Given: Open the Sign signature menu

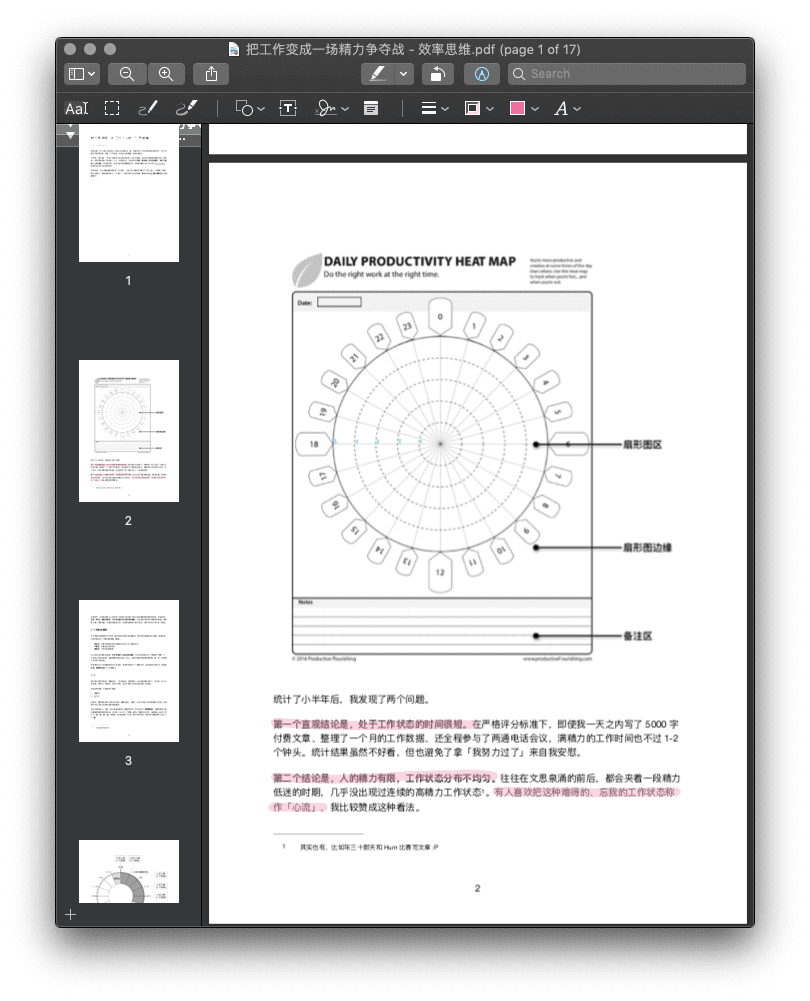Looking at the screenshot, I should pyautogui.click(x=332, y=109).
